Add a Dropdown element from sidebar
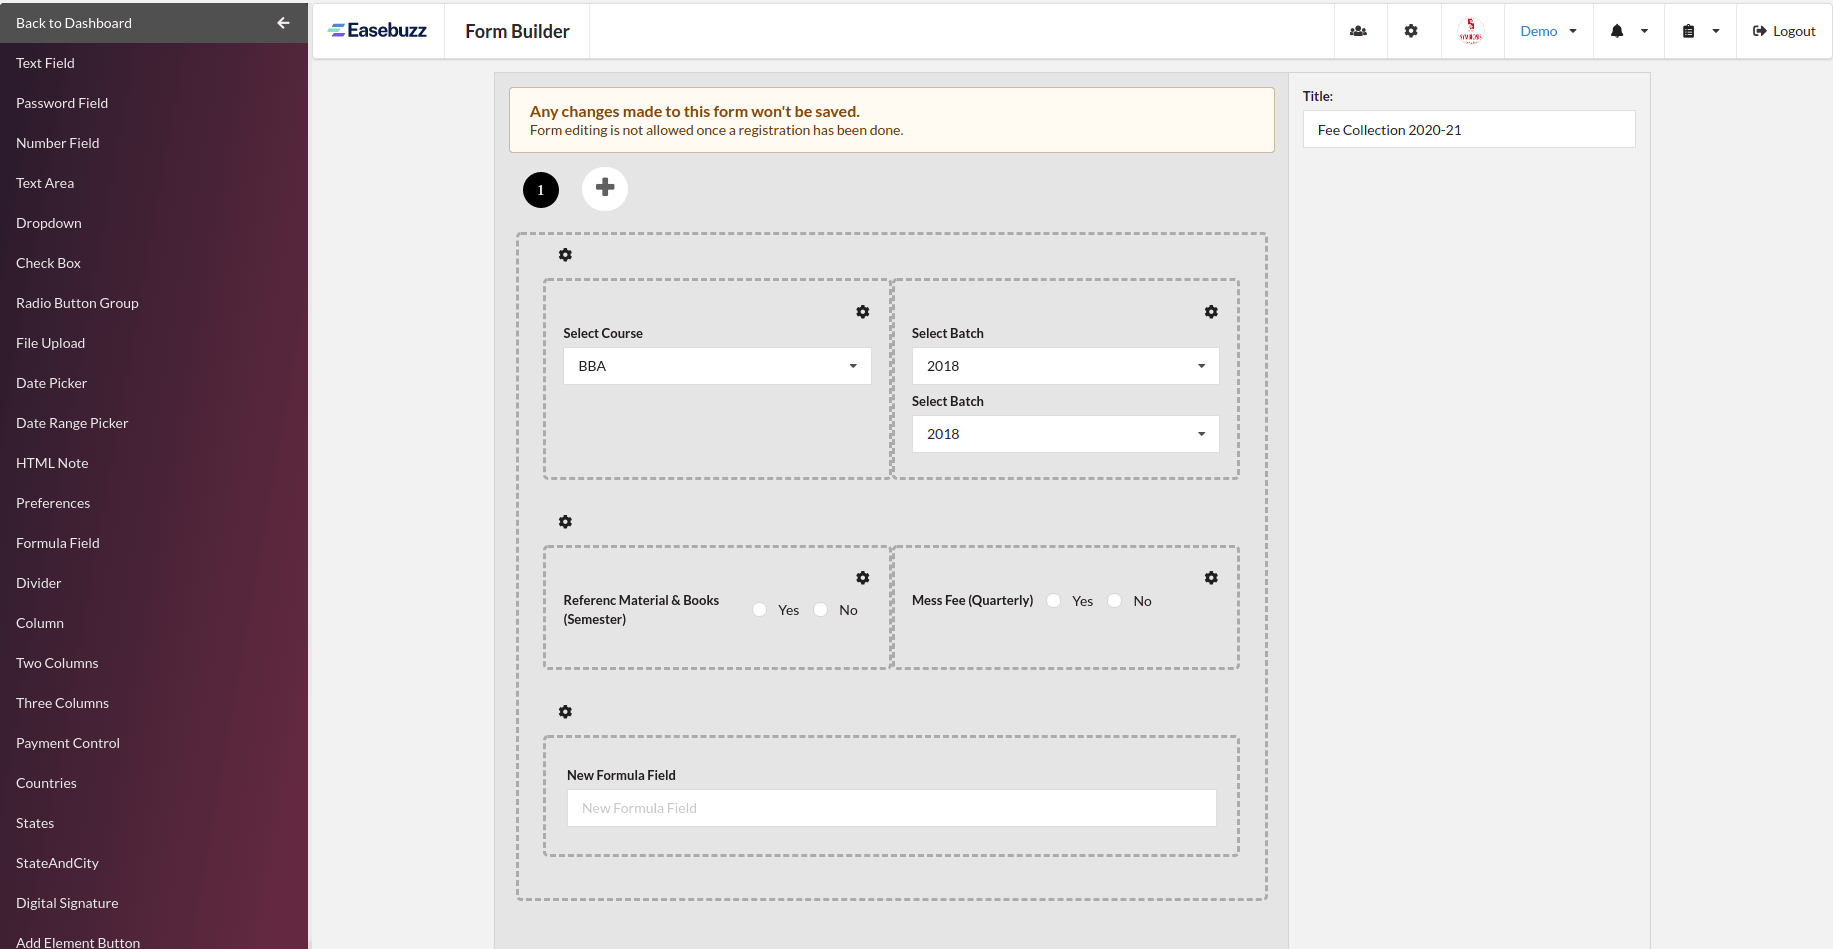 click(154, 223)
